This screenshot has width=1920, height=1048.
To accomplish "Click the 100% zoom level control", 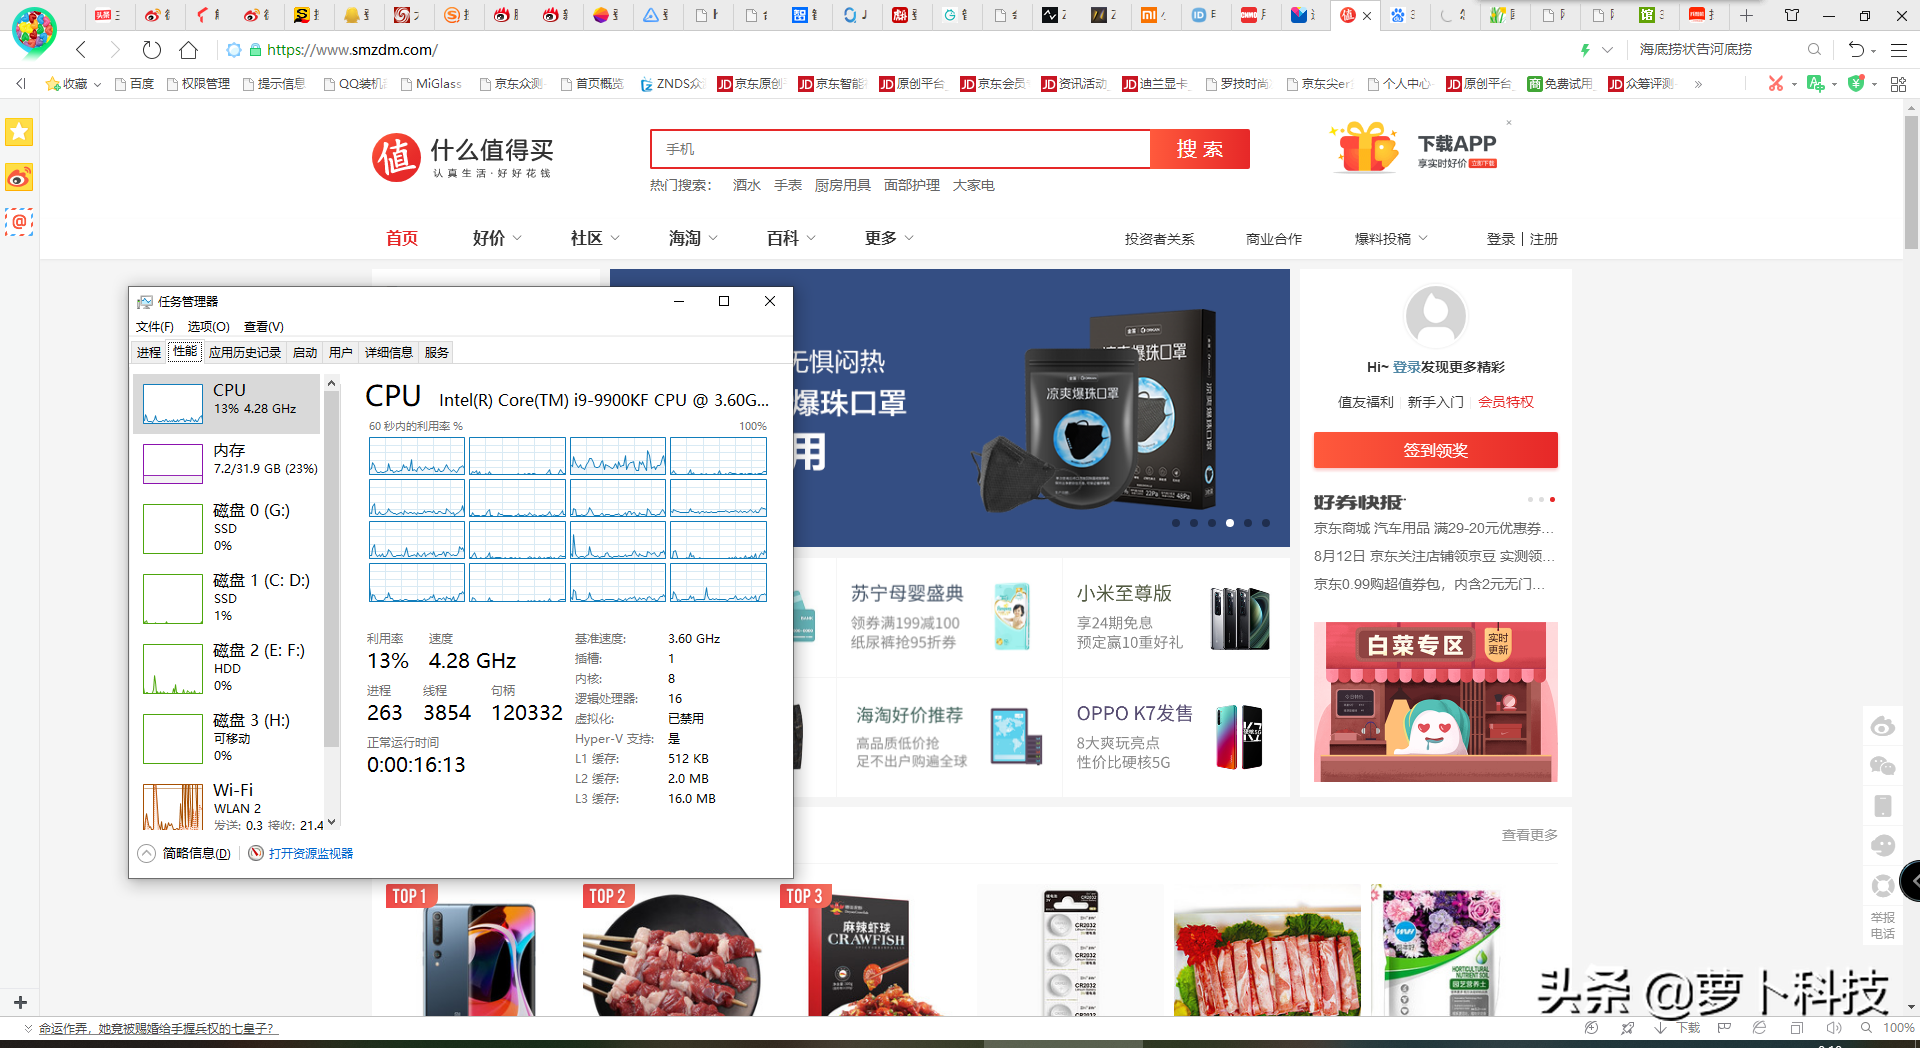I will coord(1898,1028).
